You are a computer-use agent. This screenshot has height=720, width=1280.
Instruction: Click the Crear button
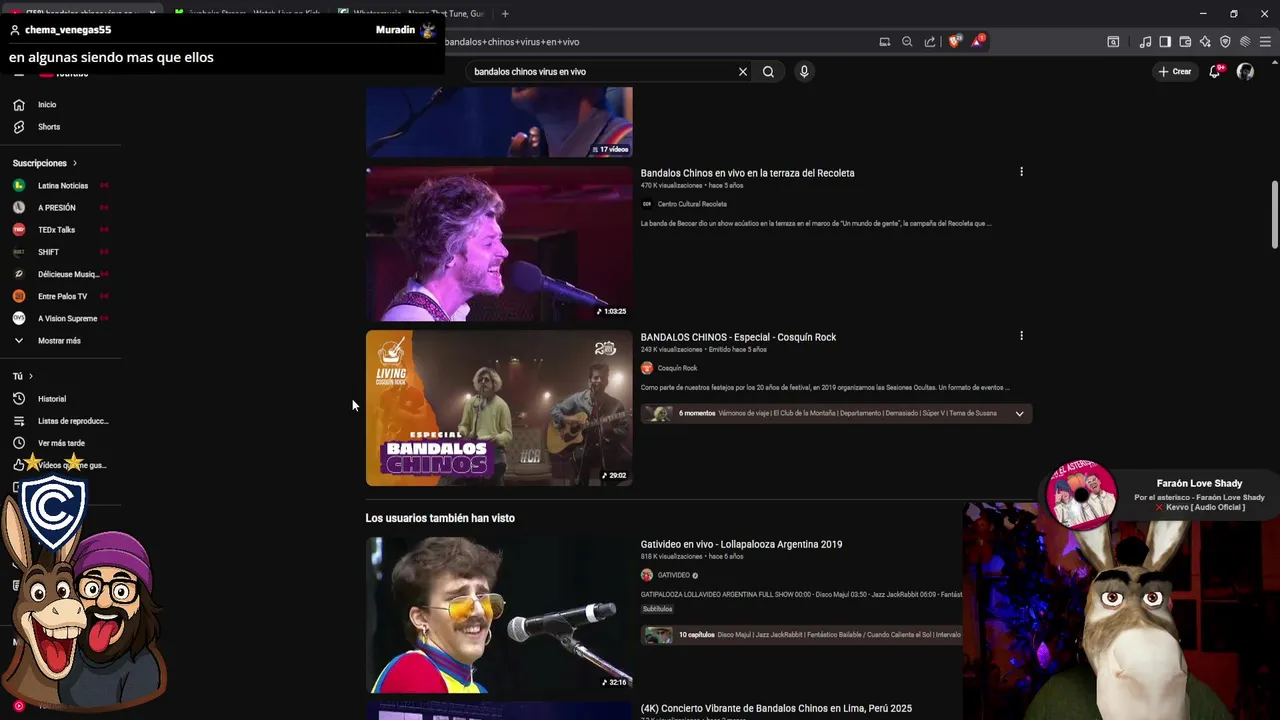pyautogui.click(x=1175, y=72)
